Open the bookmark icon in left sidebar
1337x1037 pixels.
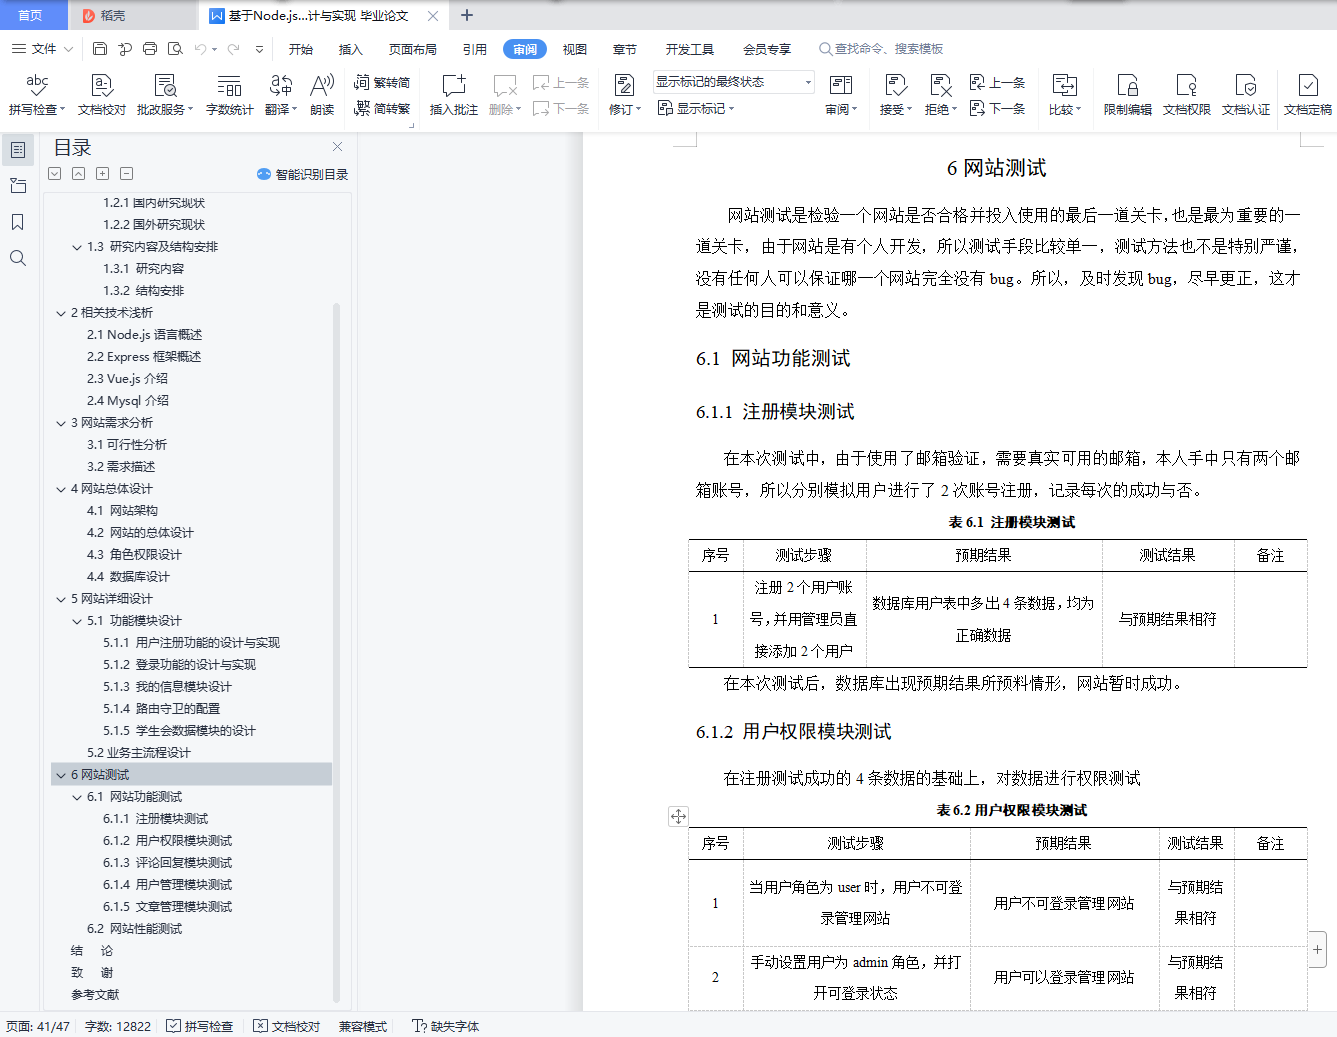coord(18,222)
